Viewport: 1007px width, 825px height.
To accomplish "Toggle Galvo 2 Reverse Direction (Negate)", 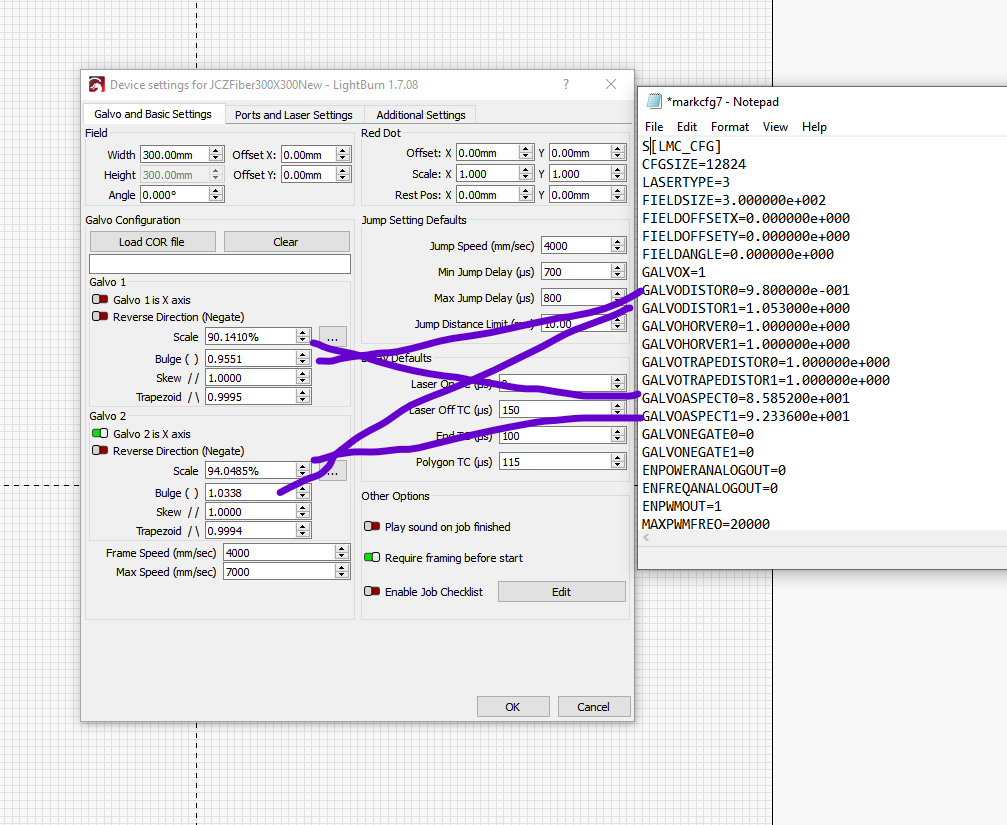I will pos(100,451).
